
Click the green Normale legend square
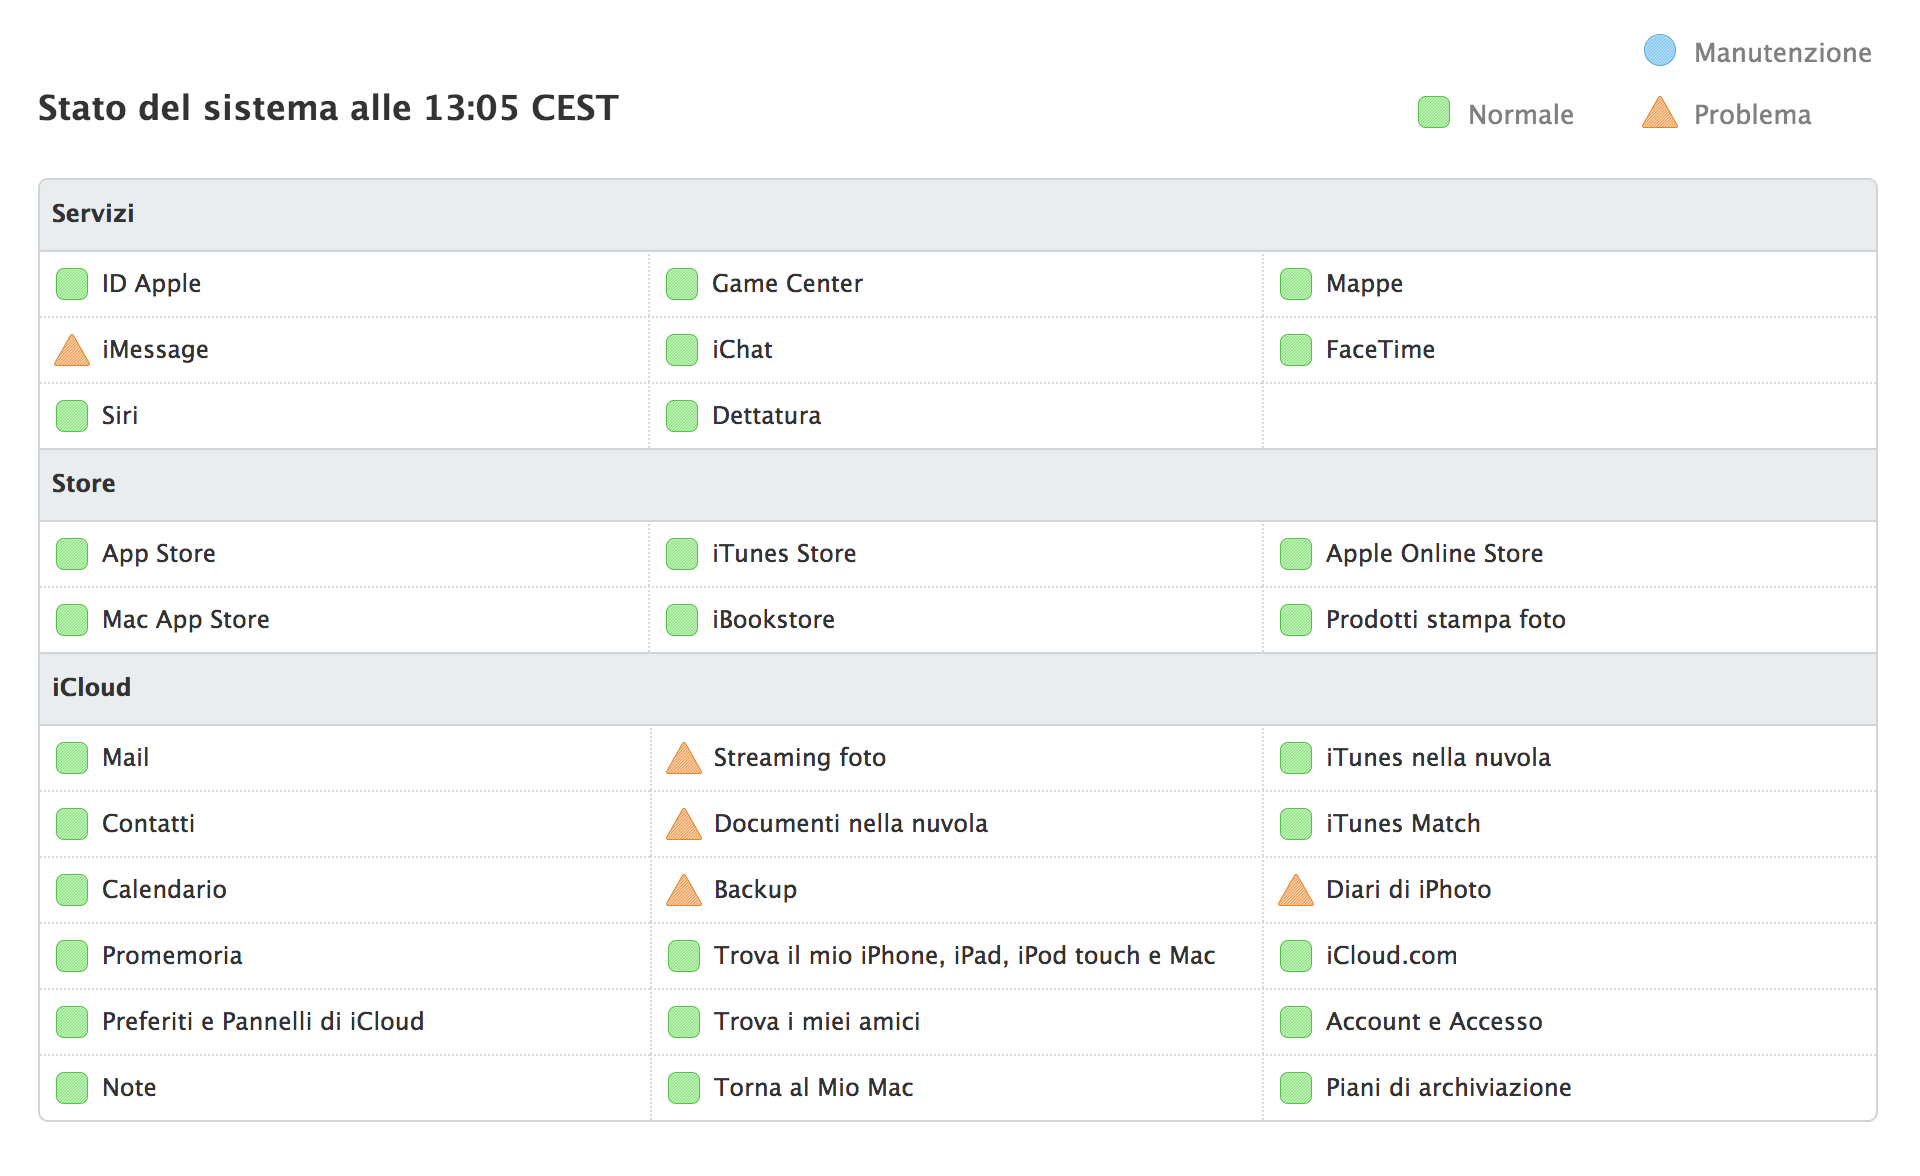coord(1434,112)
